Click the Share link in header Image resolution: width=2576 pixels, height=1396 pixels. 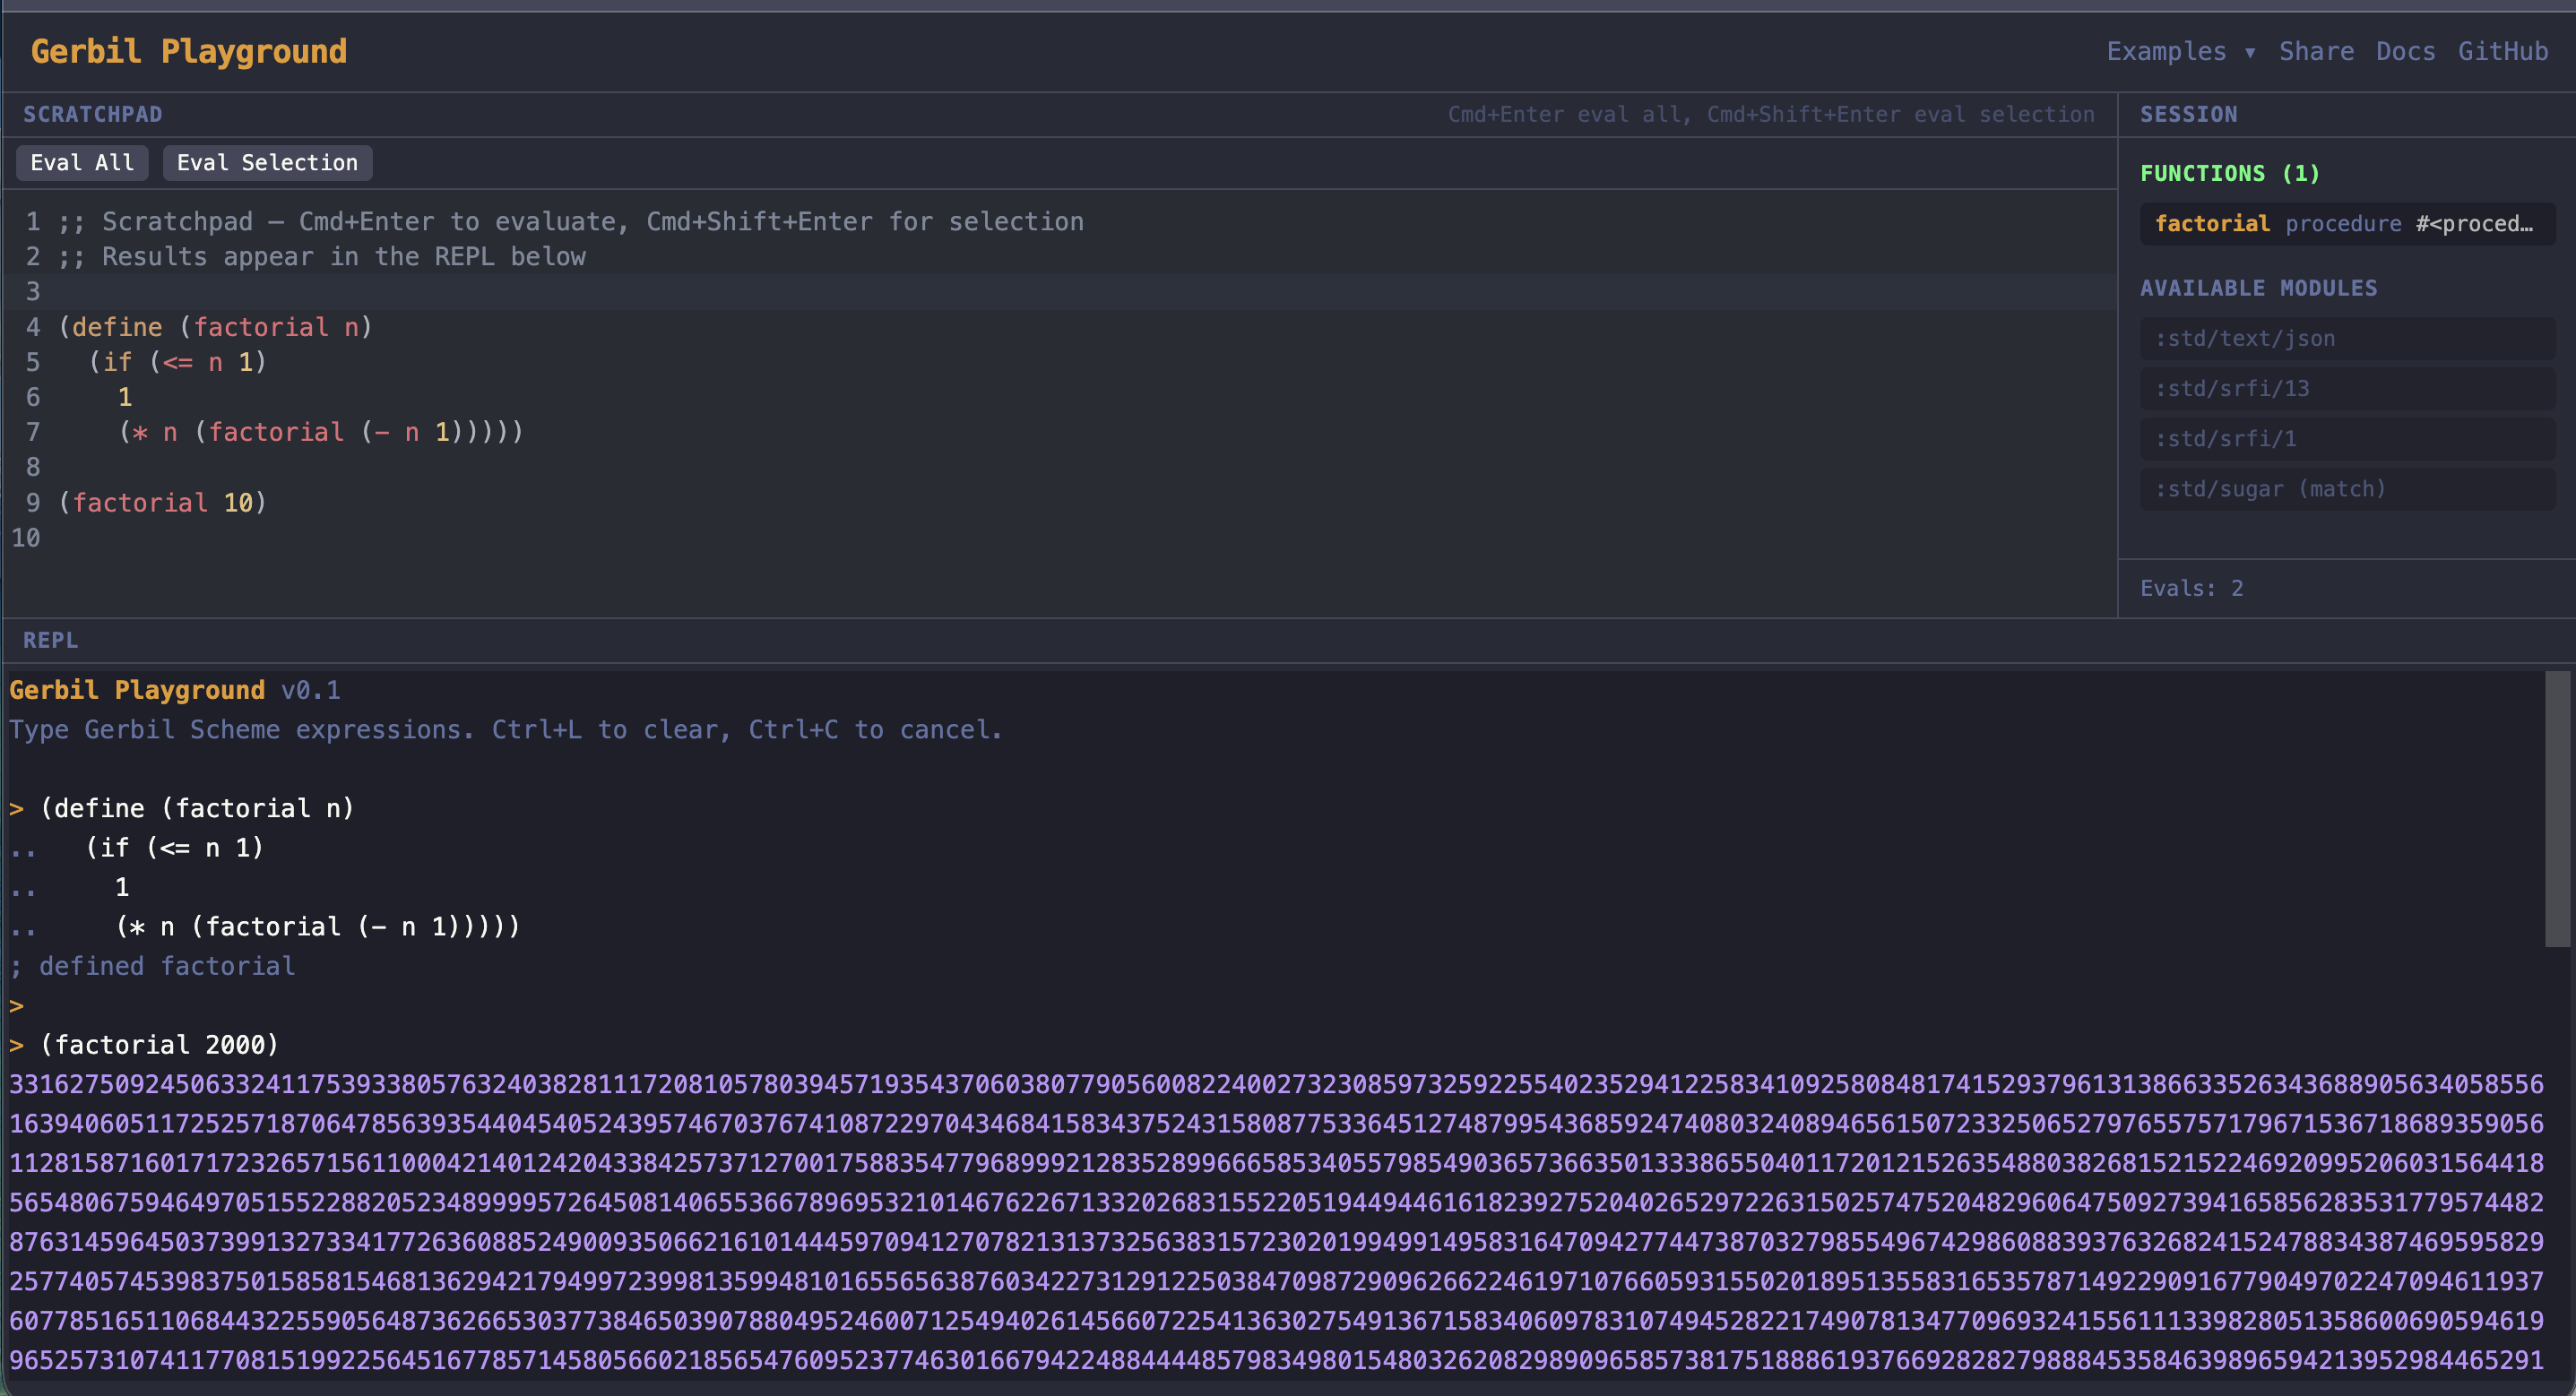coord(2315,52)
